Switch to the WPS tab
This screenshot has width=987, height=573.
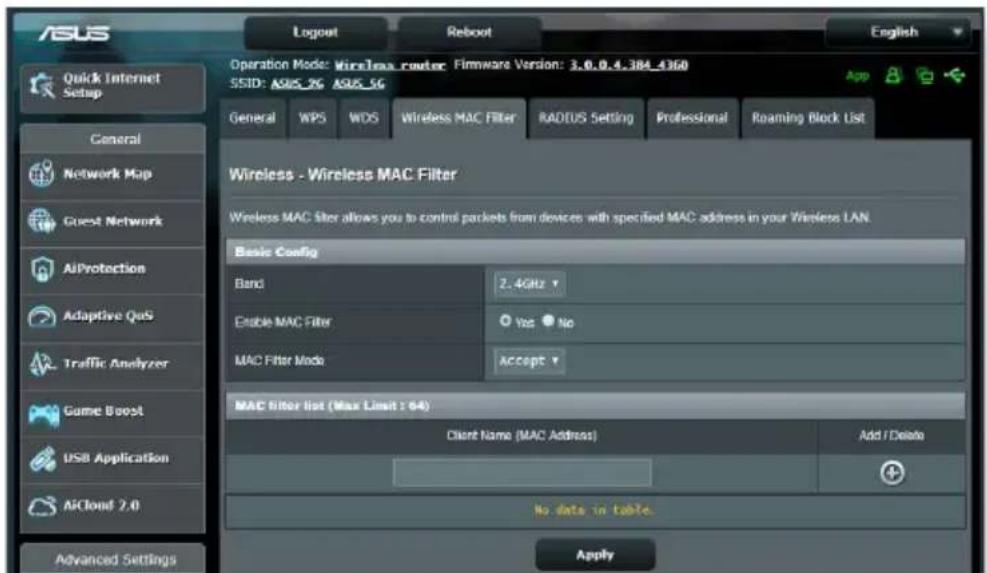point(312,118)
